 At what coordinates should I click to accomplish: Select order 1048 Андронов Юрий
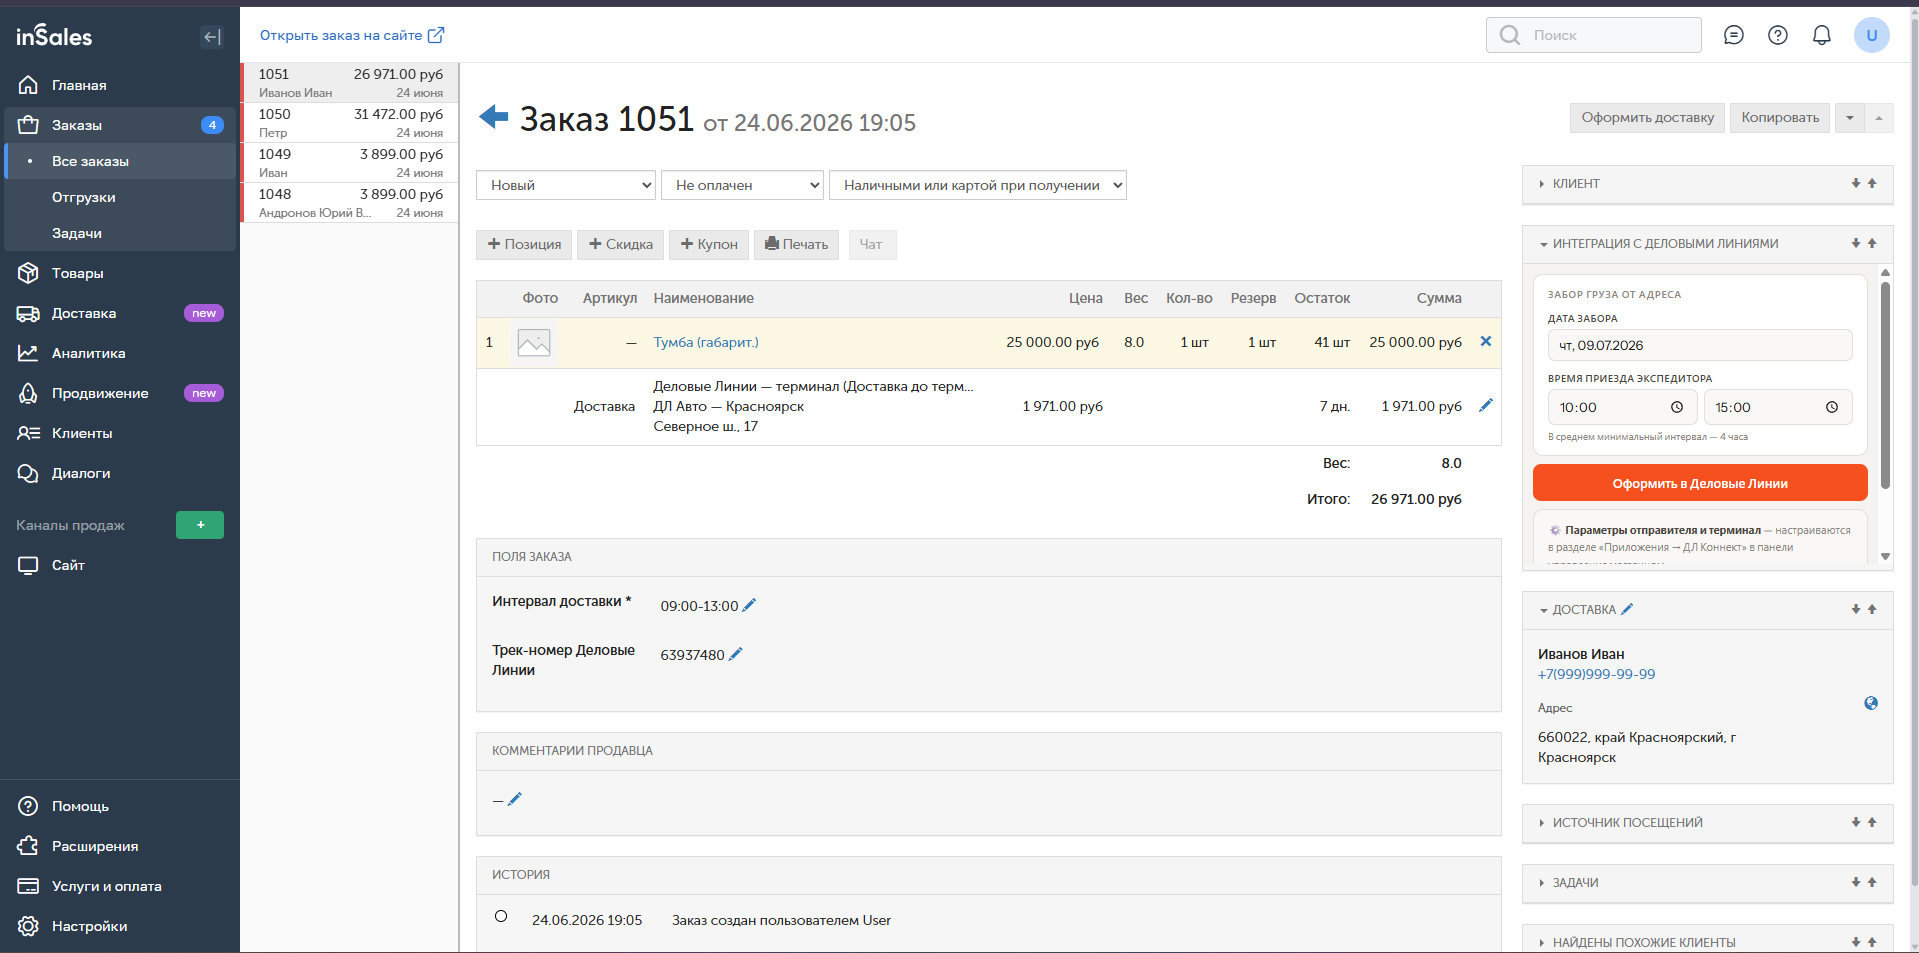(x=350, y=203)
